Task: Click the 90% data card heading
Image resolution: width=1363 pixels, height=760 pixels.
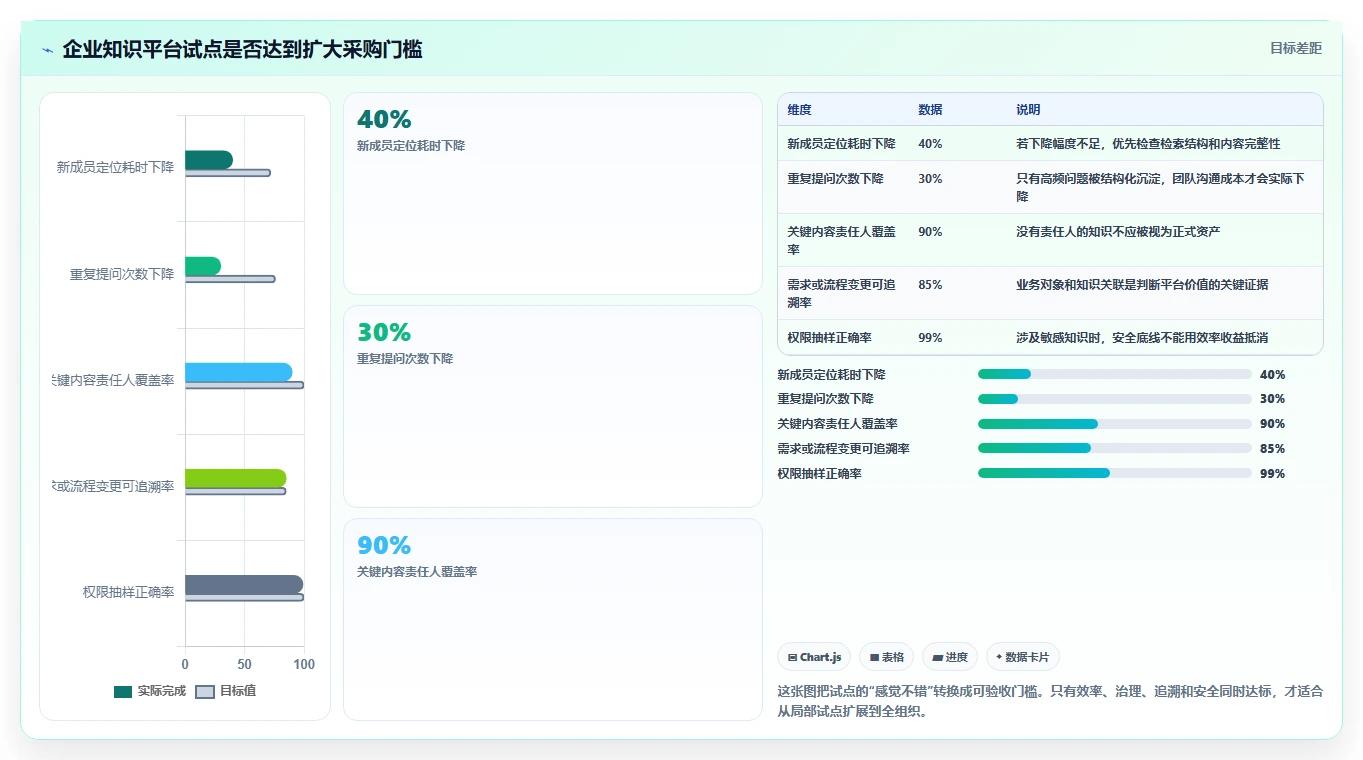Action: (x=384, y=546)
